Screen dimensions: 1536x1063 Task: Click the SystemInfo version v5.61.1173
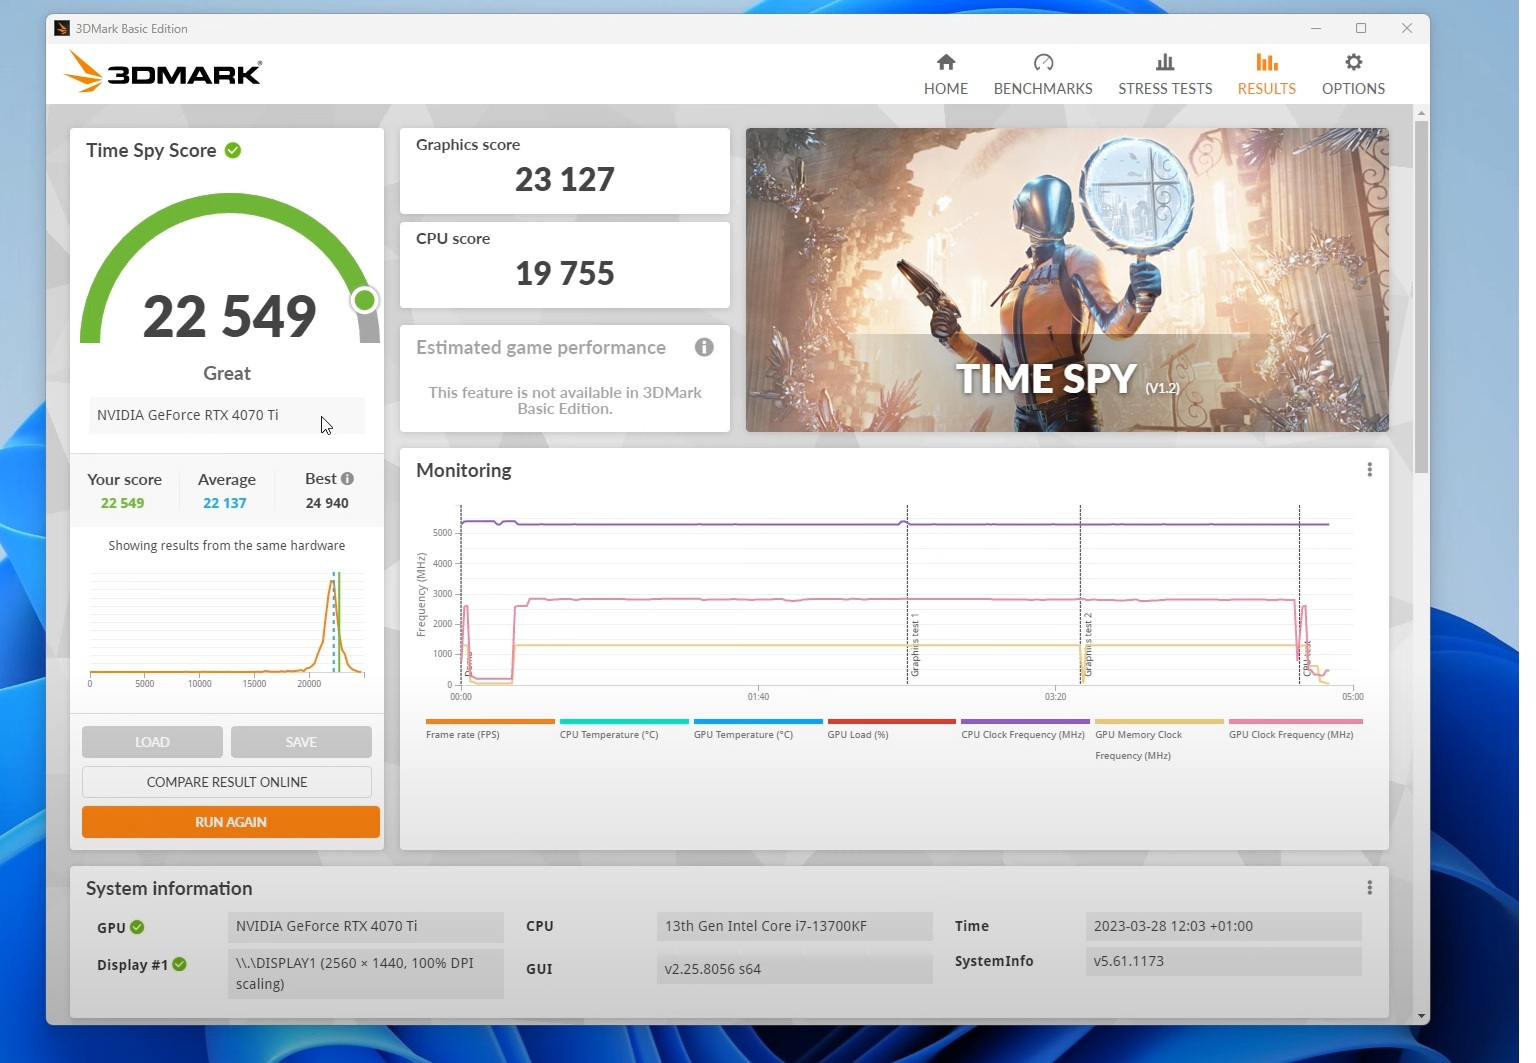pyautogui.click(x=1223, y=961)
